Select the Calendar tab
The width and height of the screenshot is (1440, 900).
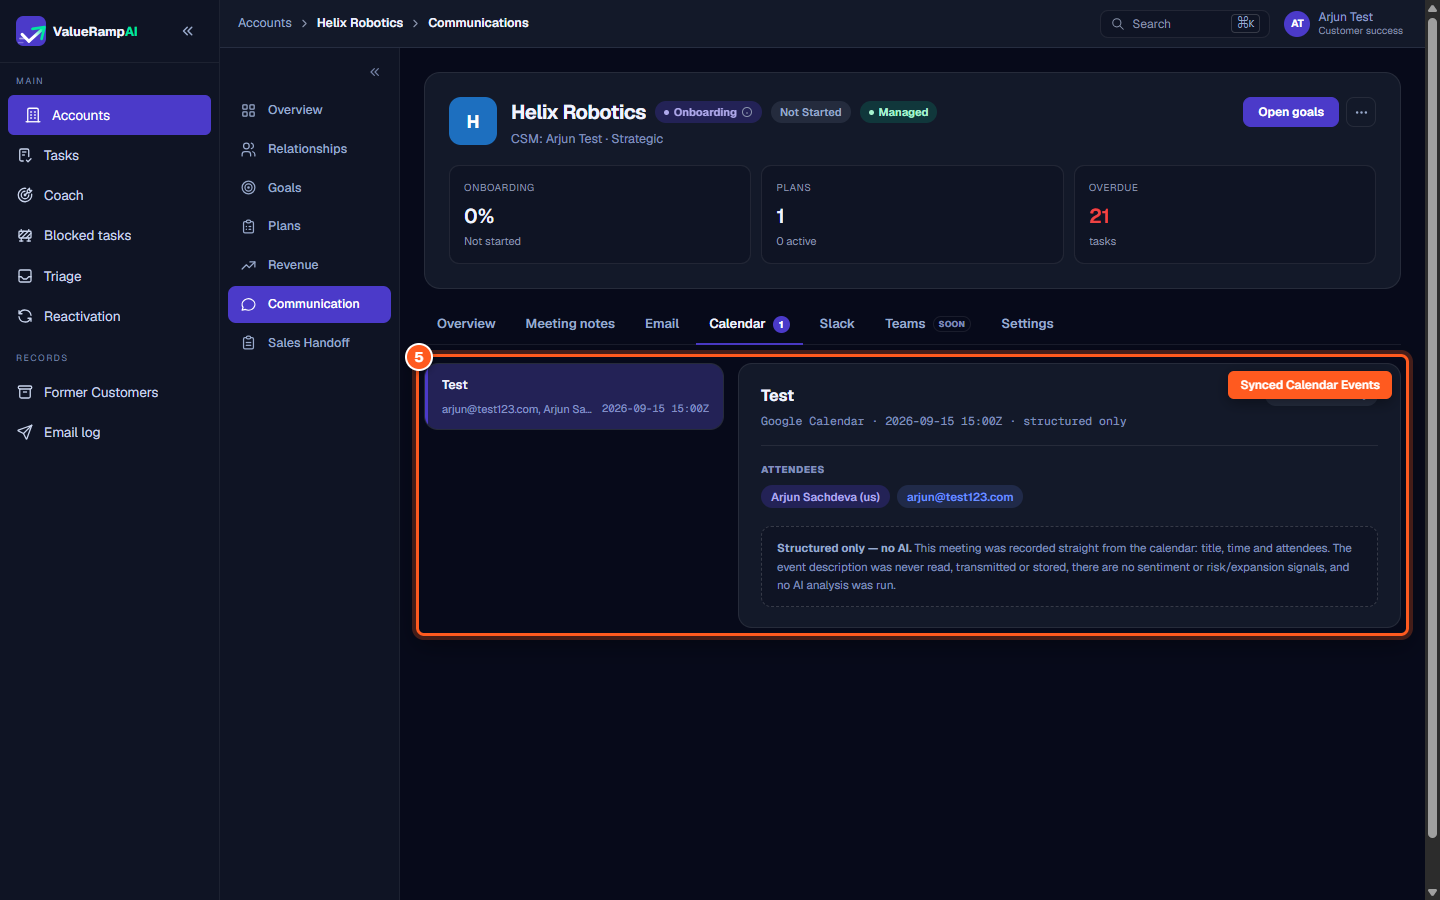tap(749, 324)
